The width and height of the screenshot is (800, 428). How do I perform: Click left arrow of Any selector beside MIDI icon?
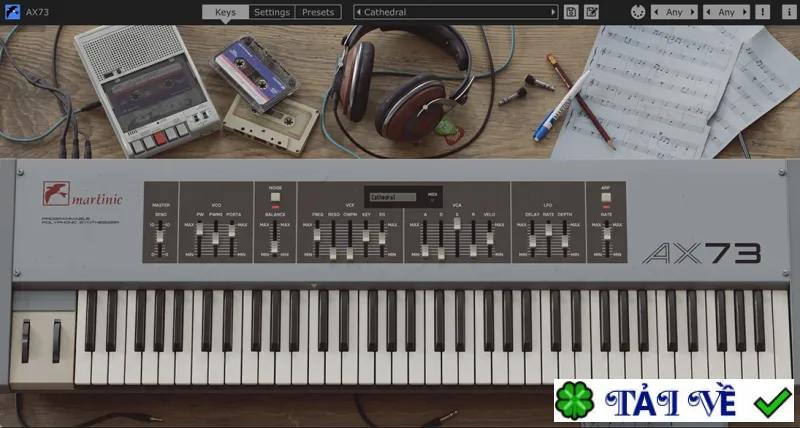656,12
